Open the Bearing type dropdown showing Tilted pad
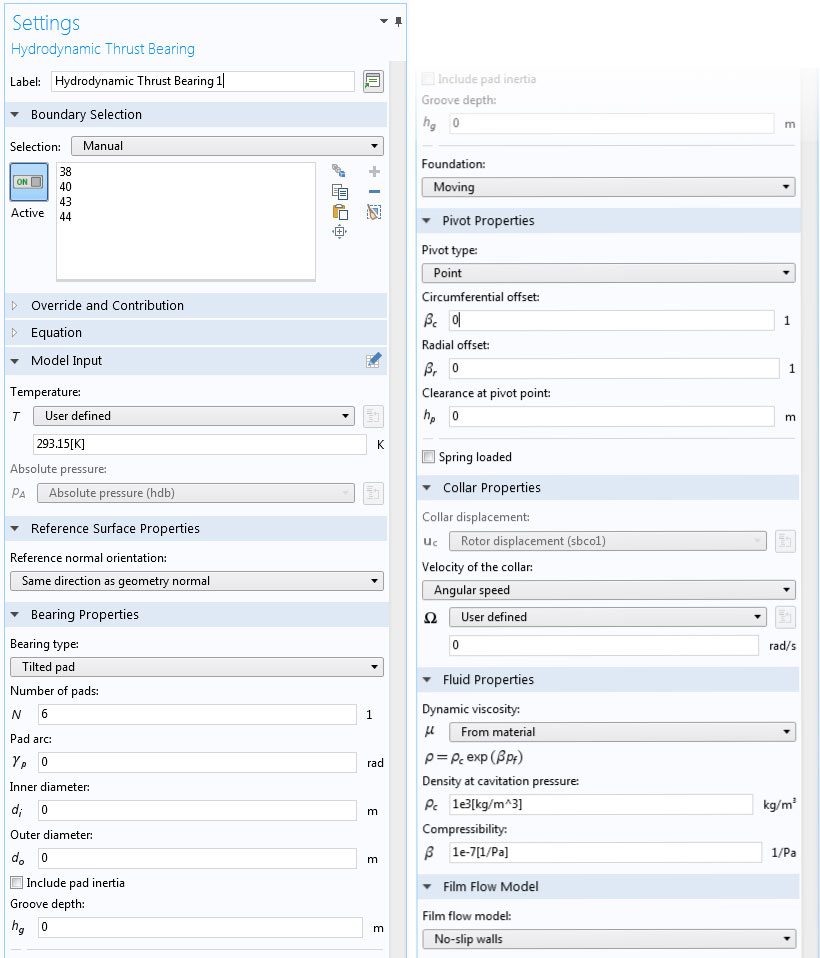Screen dimensions: 820x958 196,667
